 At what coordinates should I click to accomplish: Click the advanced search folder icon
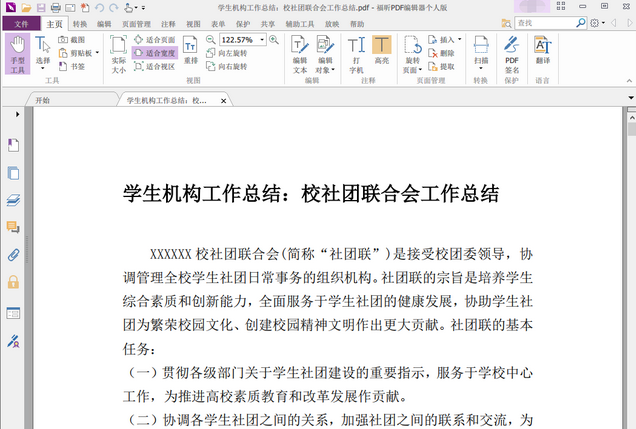pos(506,23)
